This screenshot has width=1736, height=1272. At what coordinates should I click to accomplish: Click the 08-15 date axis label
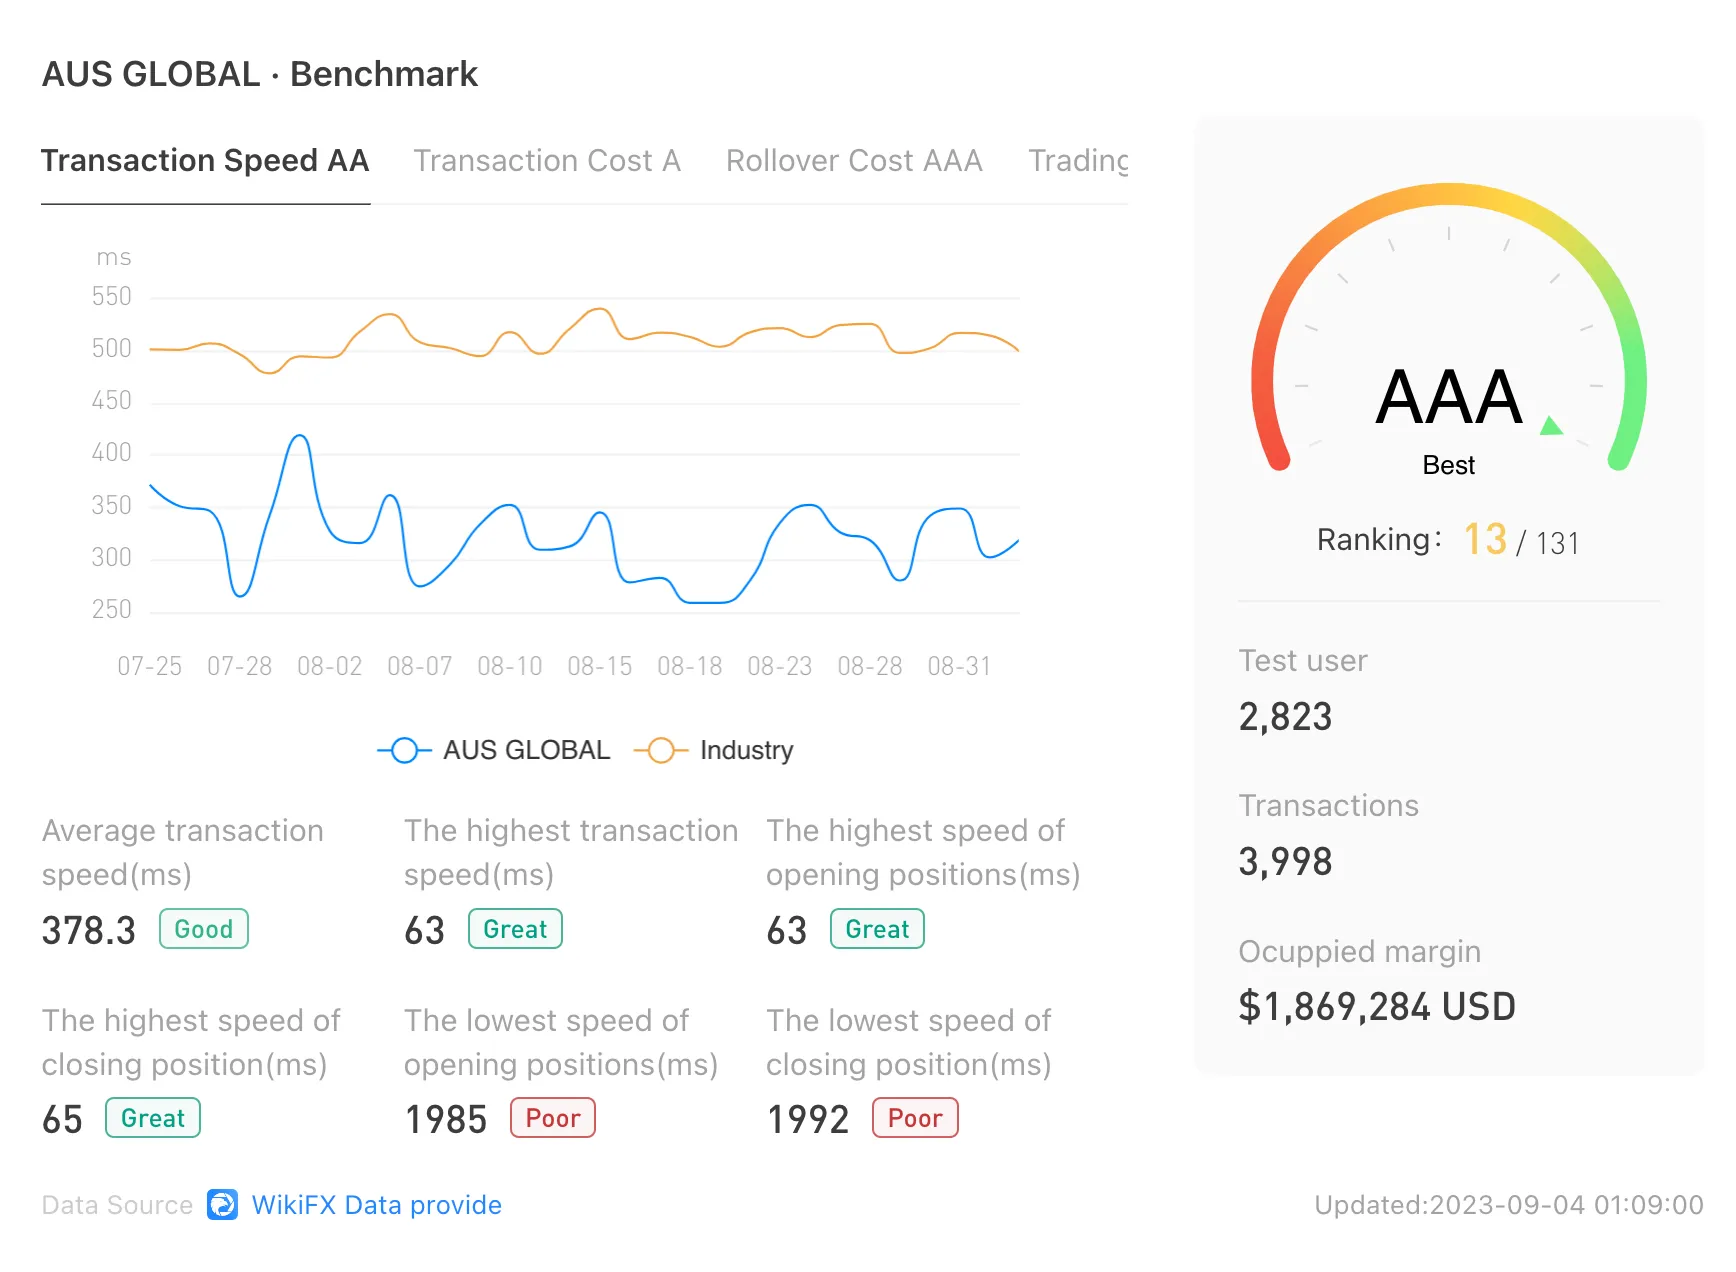pos(600,666)
